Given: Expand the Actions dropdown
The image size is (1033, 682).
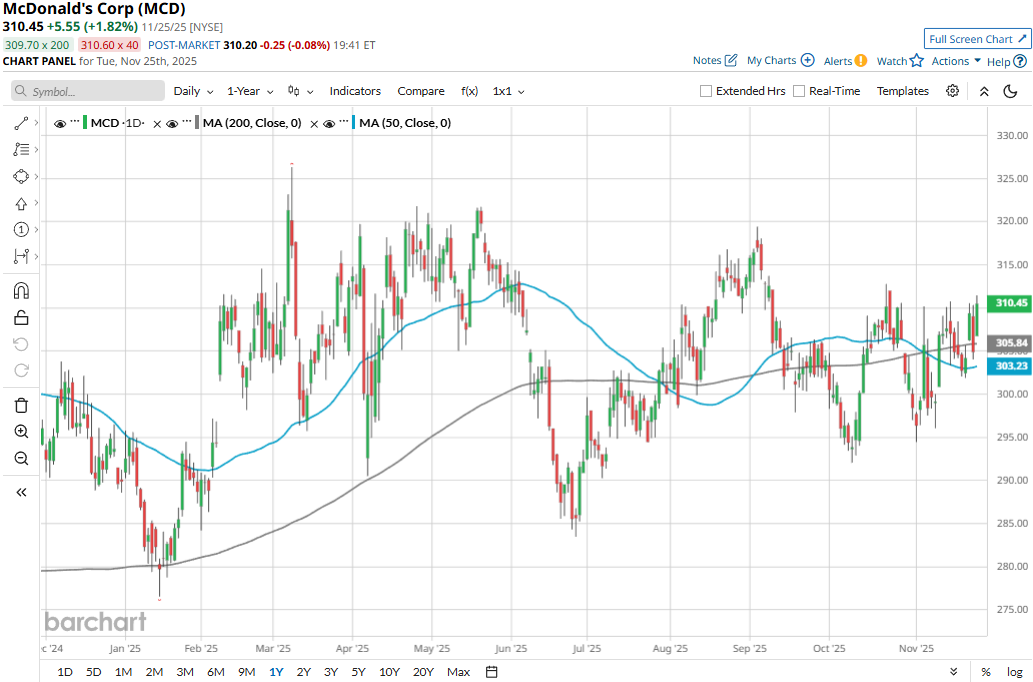Looking at the screenshot, I should click(x=956, y=61).
